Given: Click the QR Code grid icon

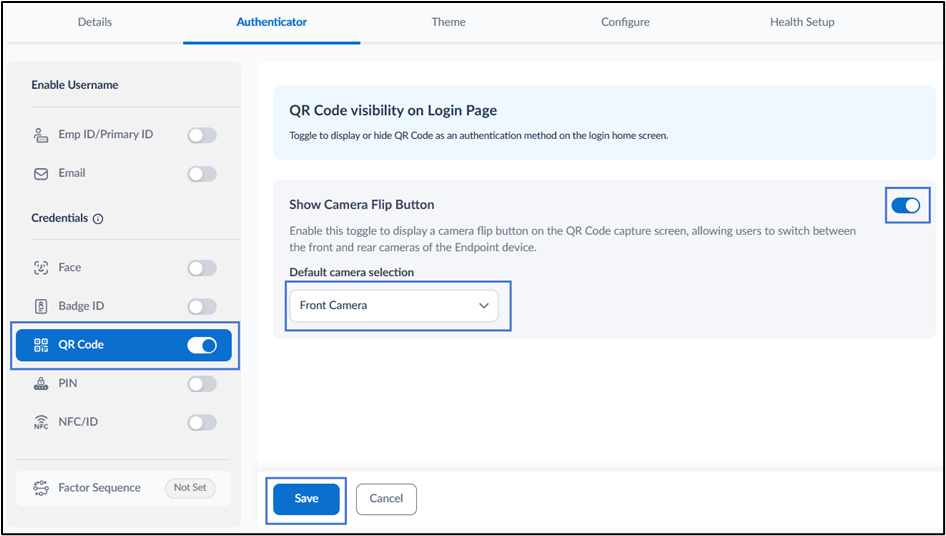Looking at the screenshot, I should tap(40, 345).
